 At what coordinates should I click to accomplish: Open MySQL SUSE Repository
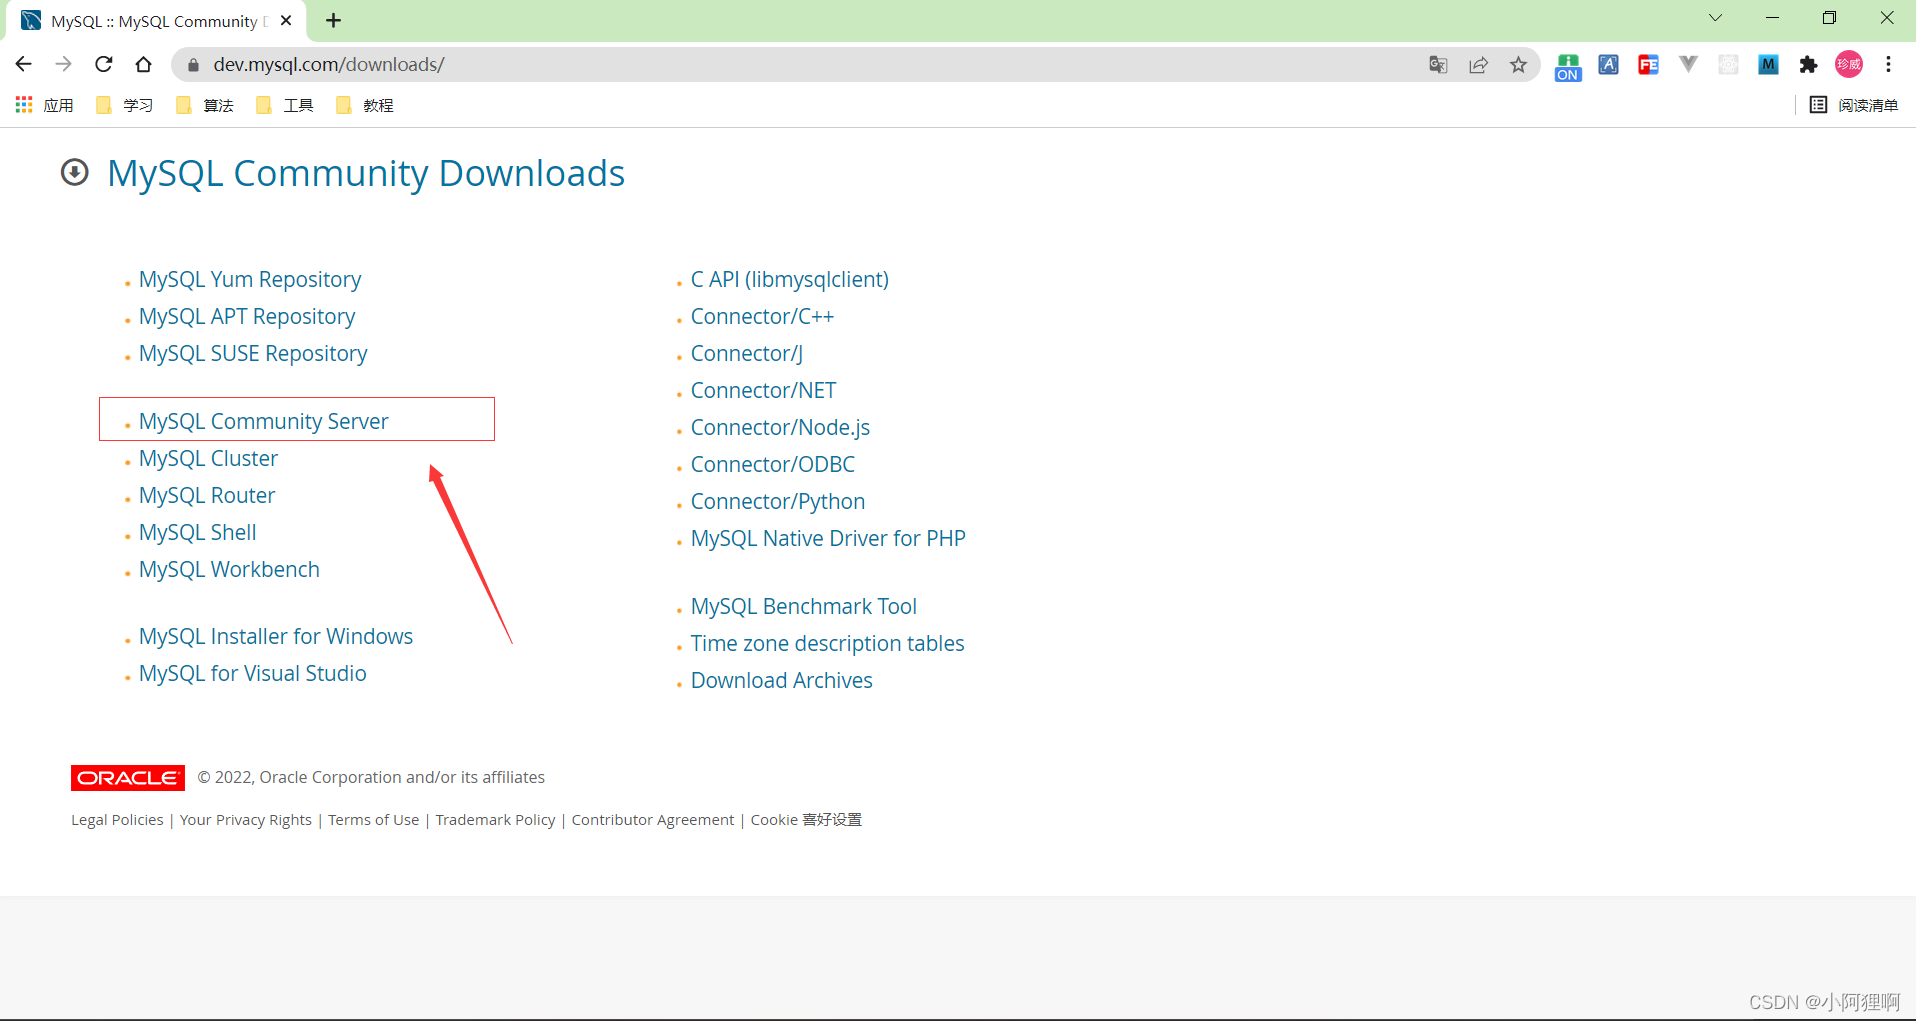(x=253, y=354)
